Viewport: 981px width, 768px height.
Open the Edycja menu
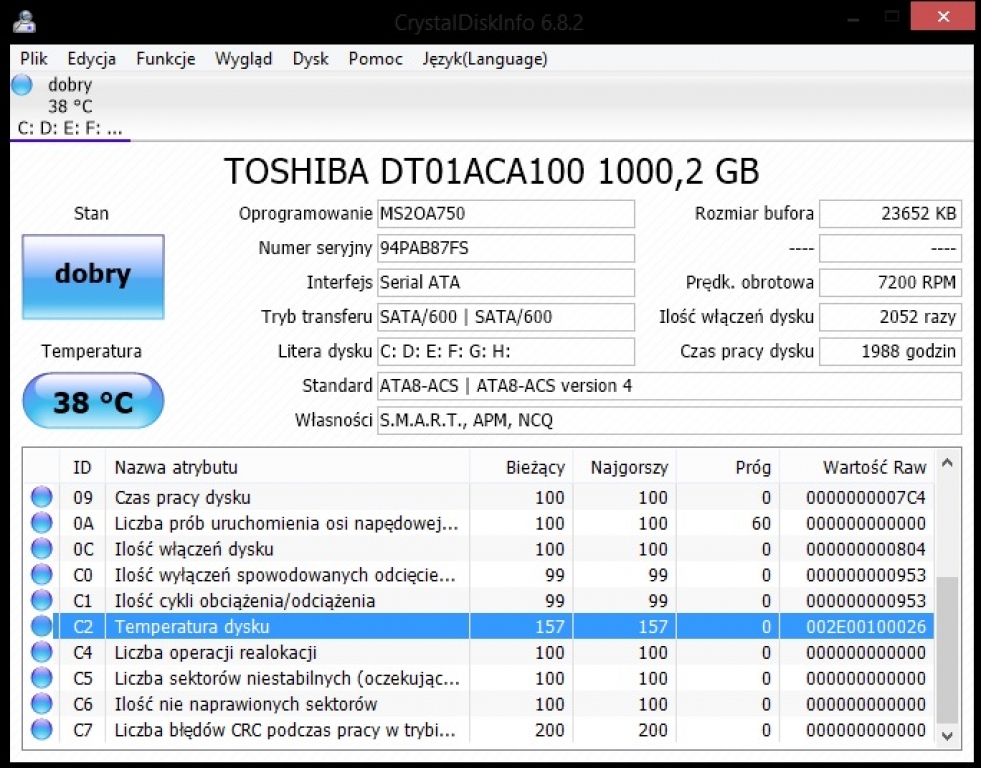point(91,59)
